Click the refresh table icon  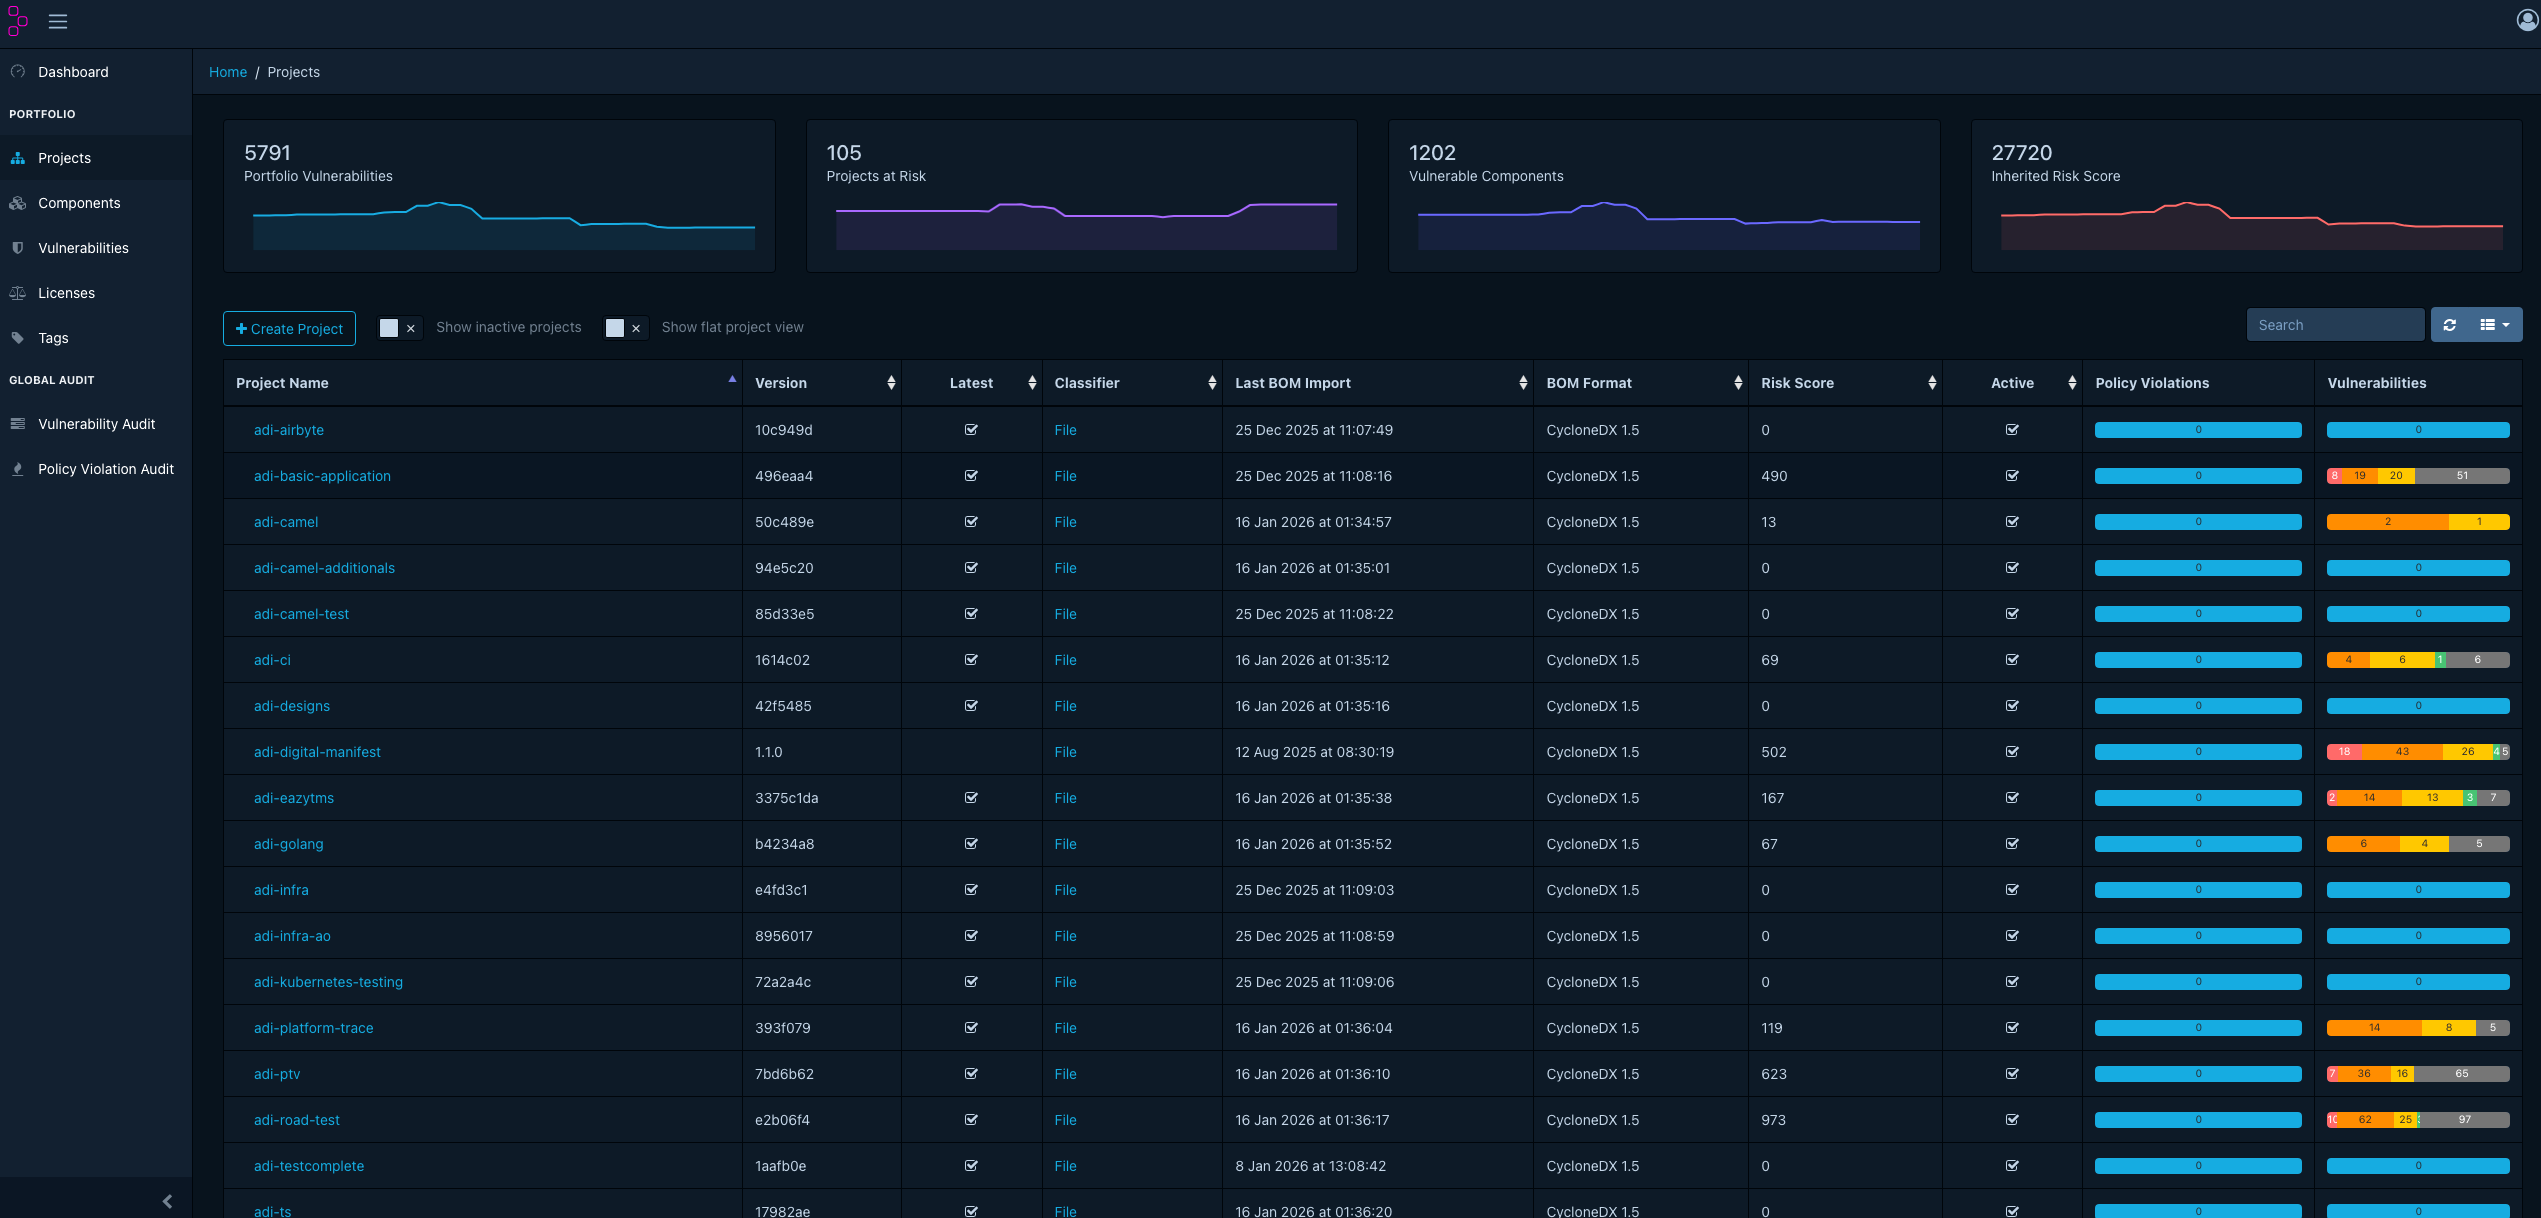pyautogui.click(x=2450, y=325)
